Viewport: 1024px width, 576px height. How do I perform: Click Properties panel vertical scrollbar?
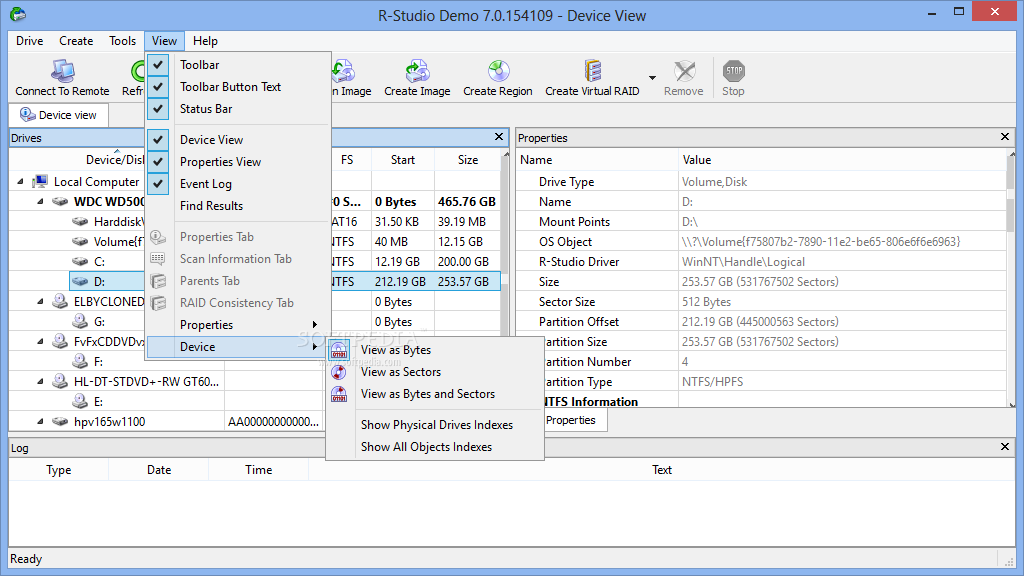point(1012,280)
